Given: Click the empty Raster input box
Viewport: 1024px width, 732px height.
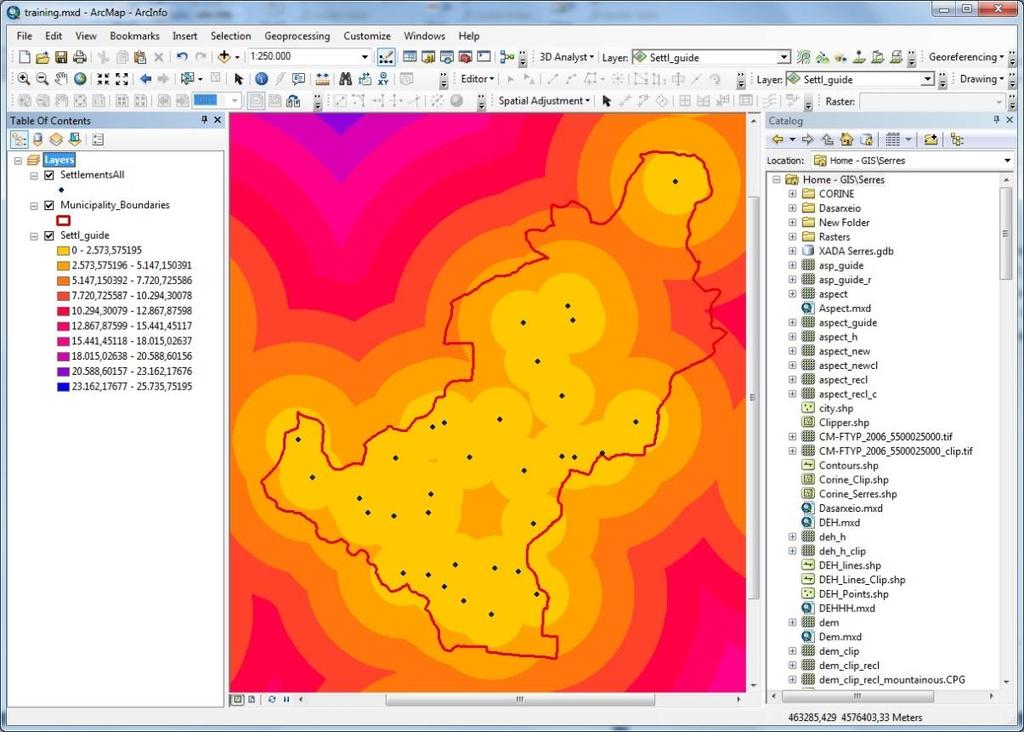Looking at the screenshot, I should point(931,101).
